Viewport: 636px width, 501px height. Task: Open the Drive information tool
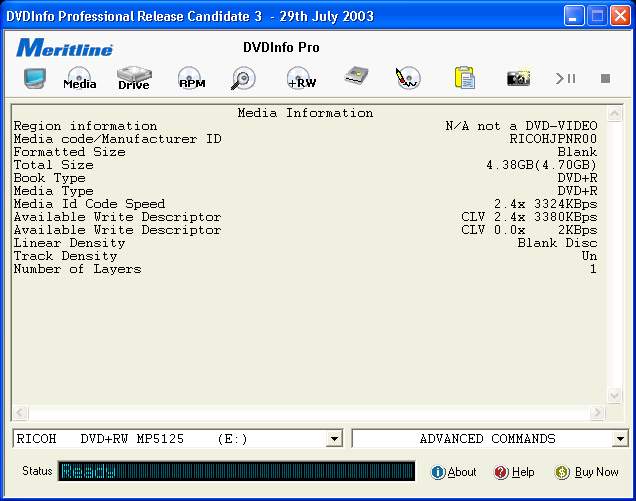(134, 78)
